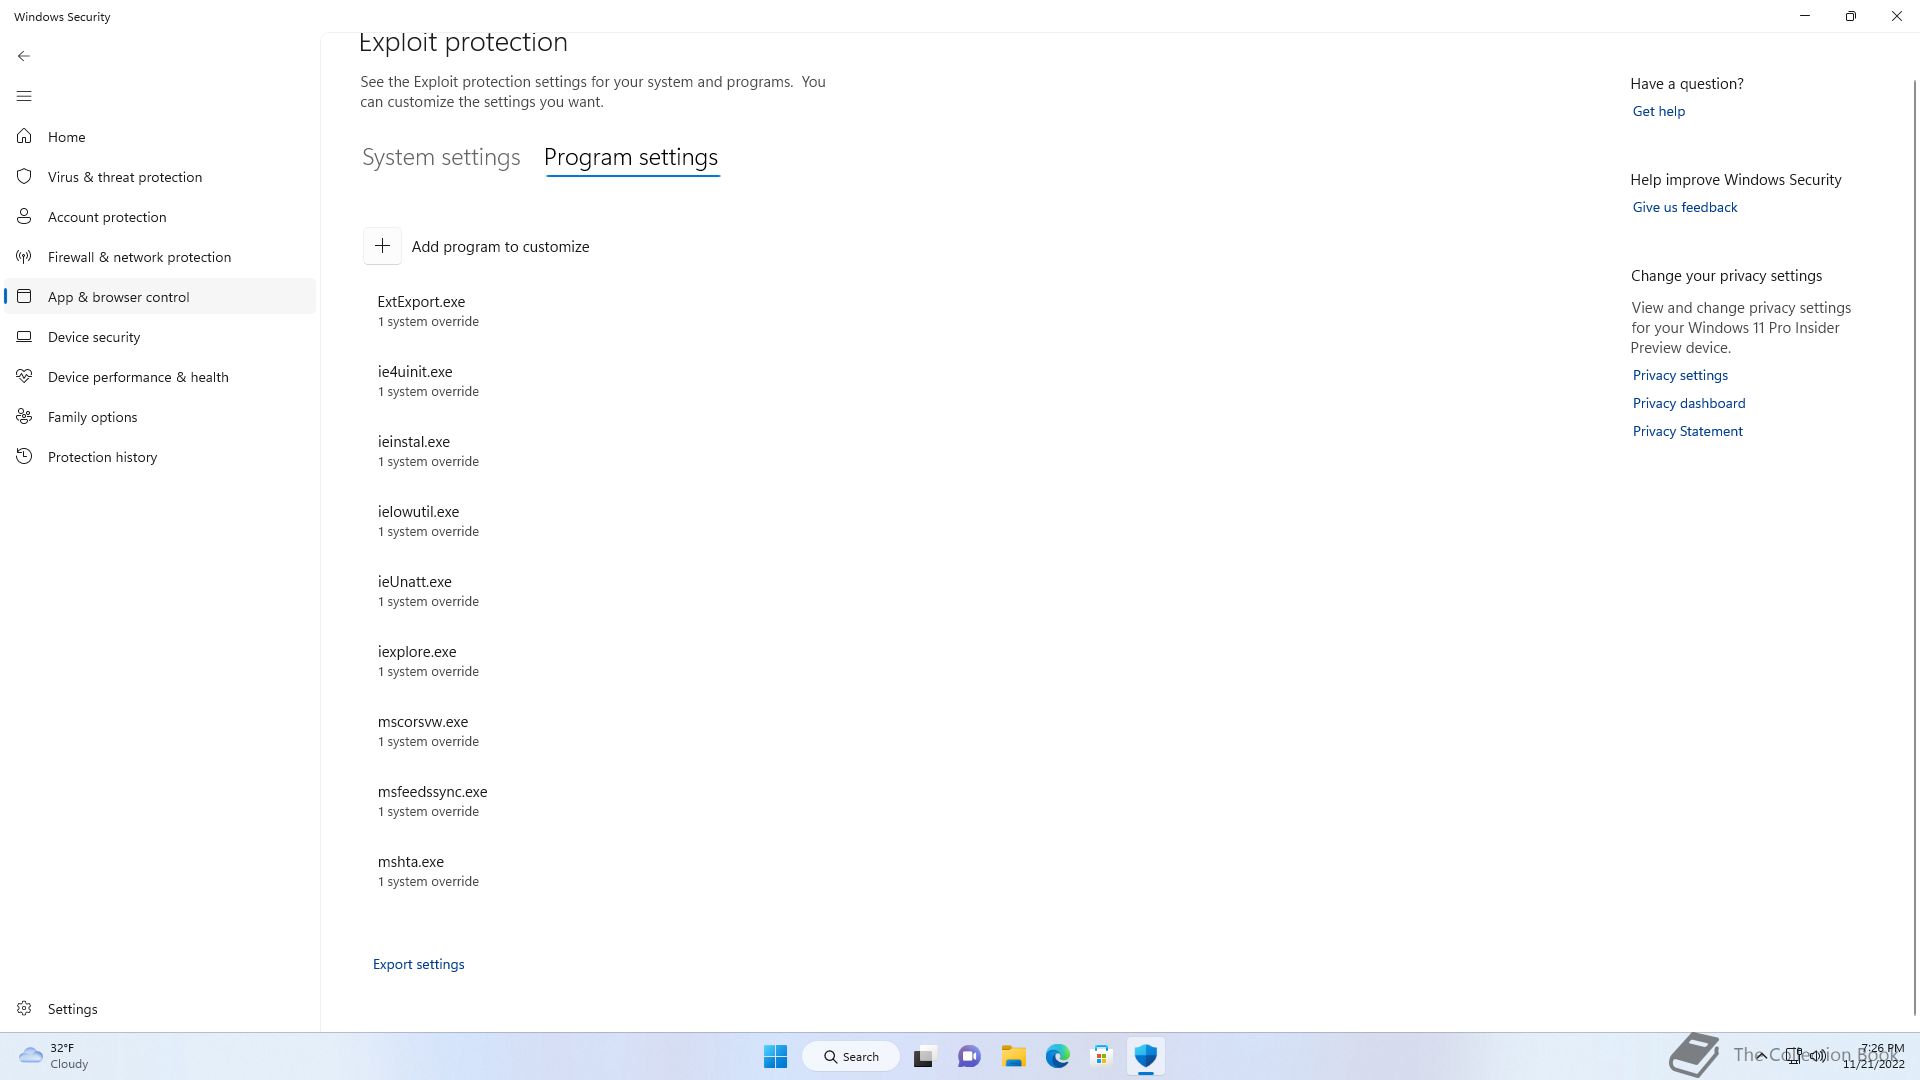The height and width of the screenshot is (1080, 1920).
Task: Click the back arrow icon
Action: click(24, 56)
